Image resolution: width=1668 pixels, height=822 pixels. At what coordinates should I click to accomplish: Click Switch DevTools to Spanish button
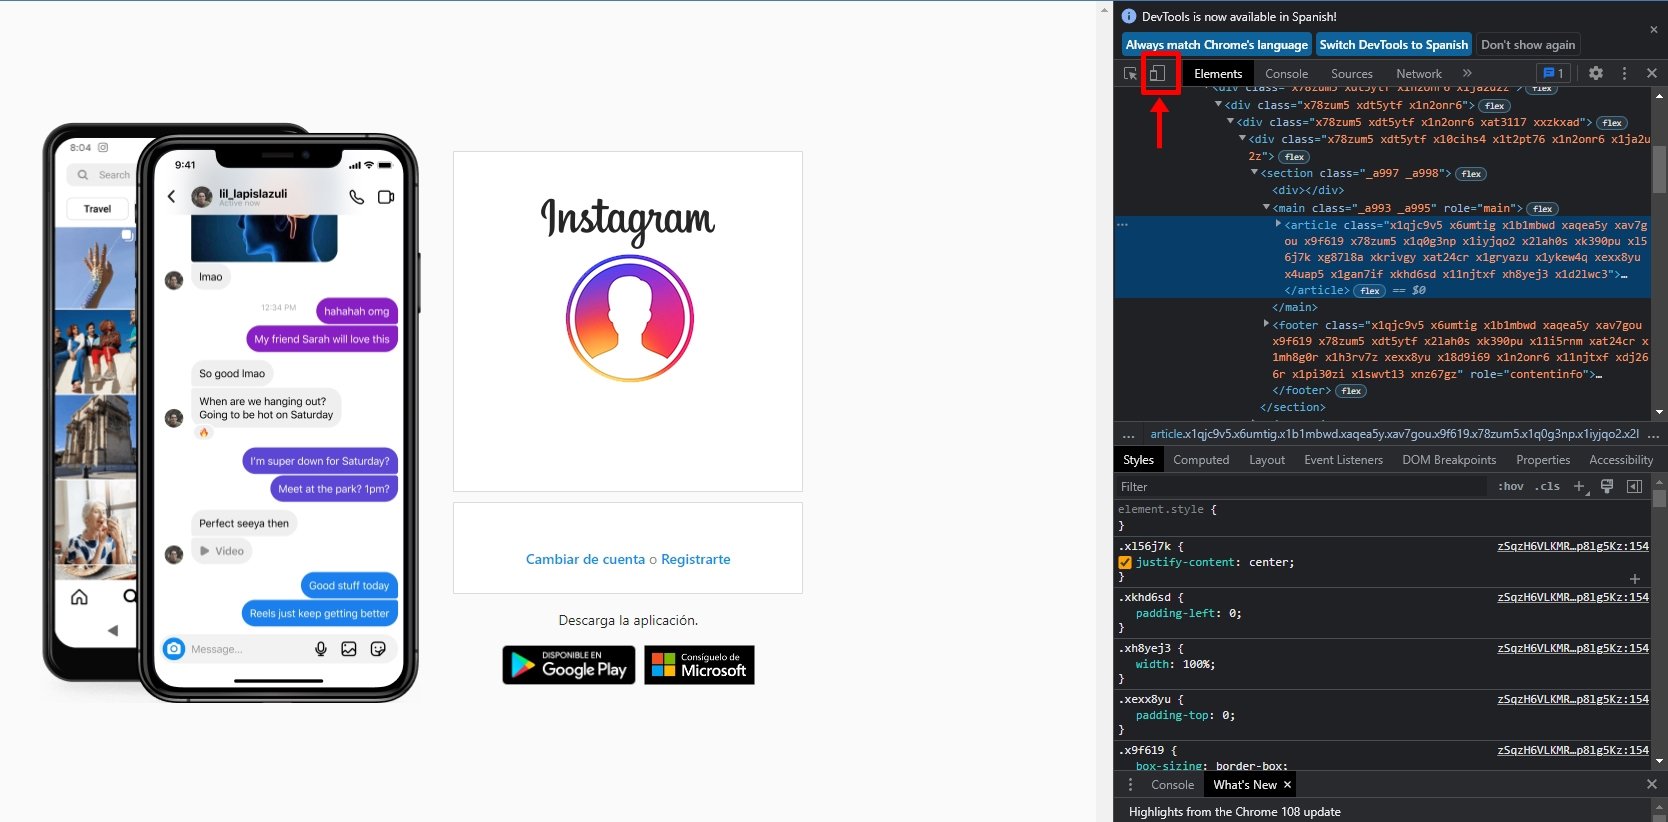click(1393, 45)
